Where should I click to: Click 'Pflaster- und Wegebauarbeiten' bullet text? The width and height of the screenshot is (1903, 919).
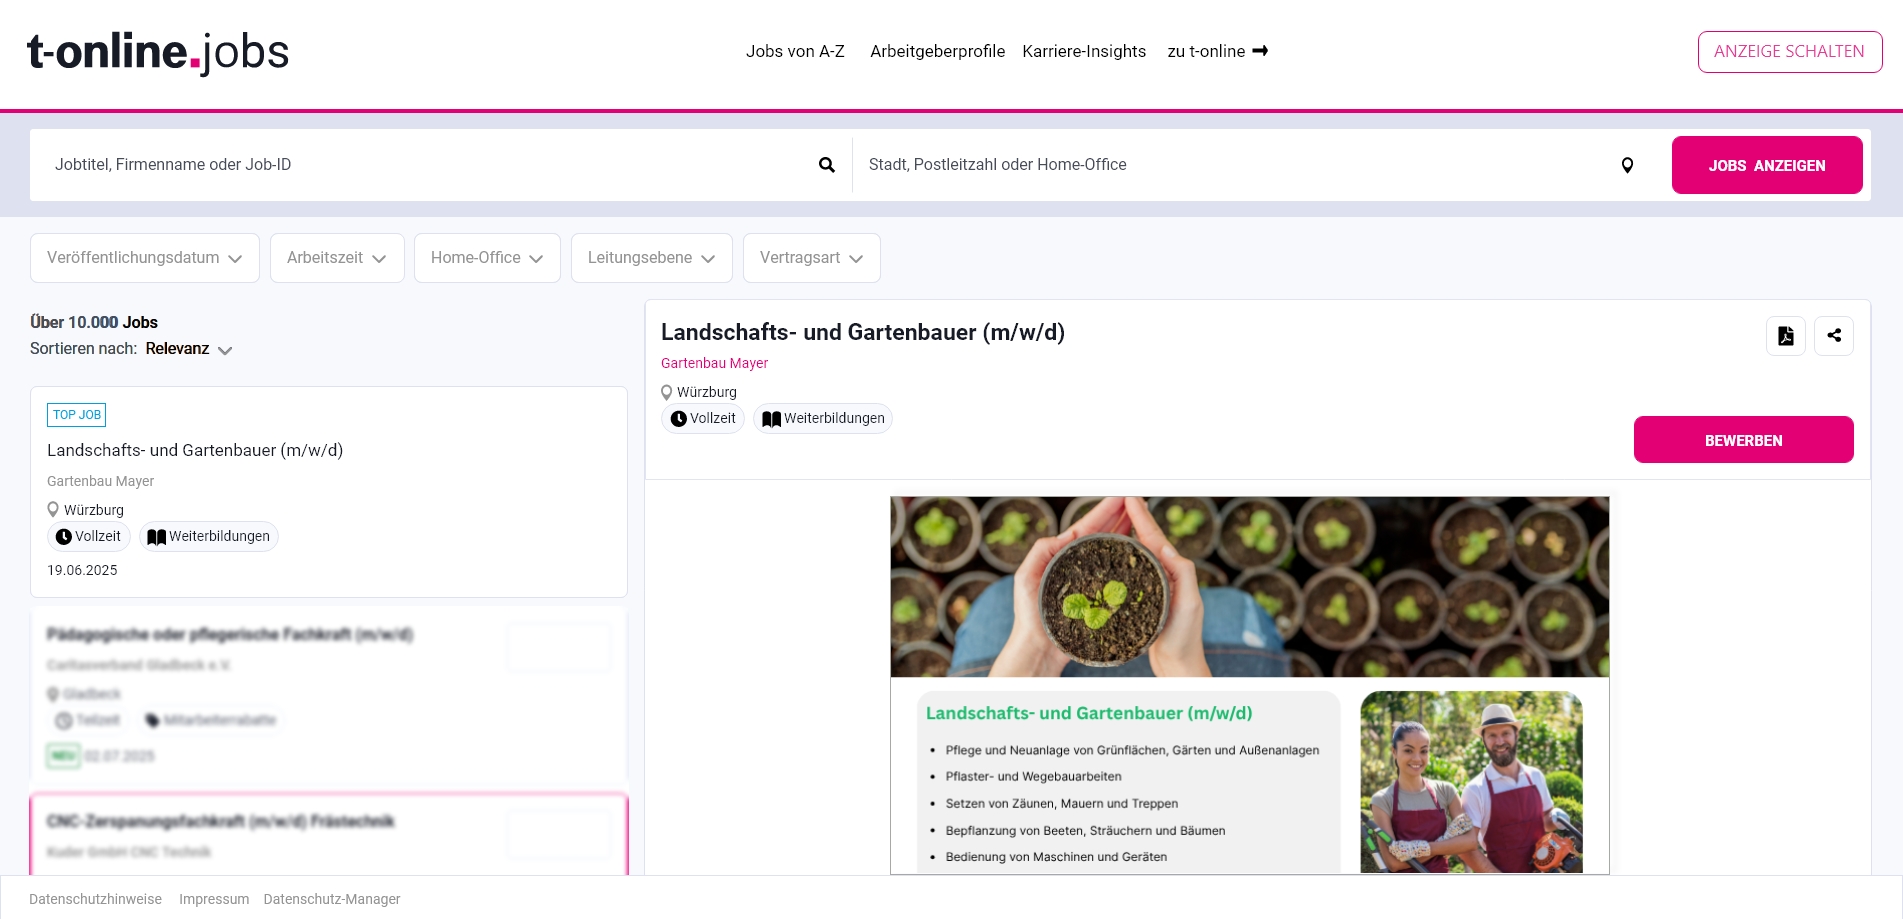[1033, 776]
